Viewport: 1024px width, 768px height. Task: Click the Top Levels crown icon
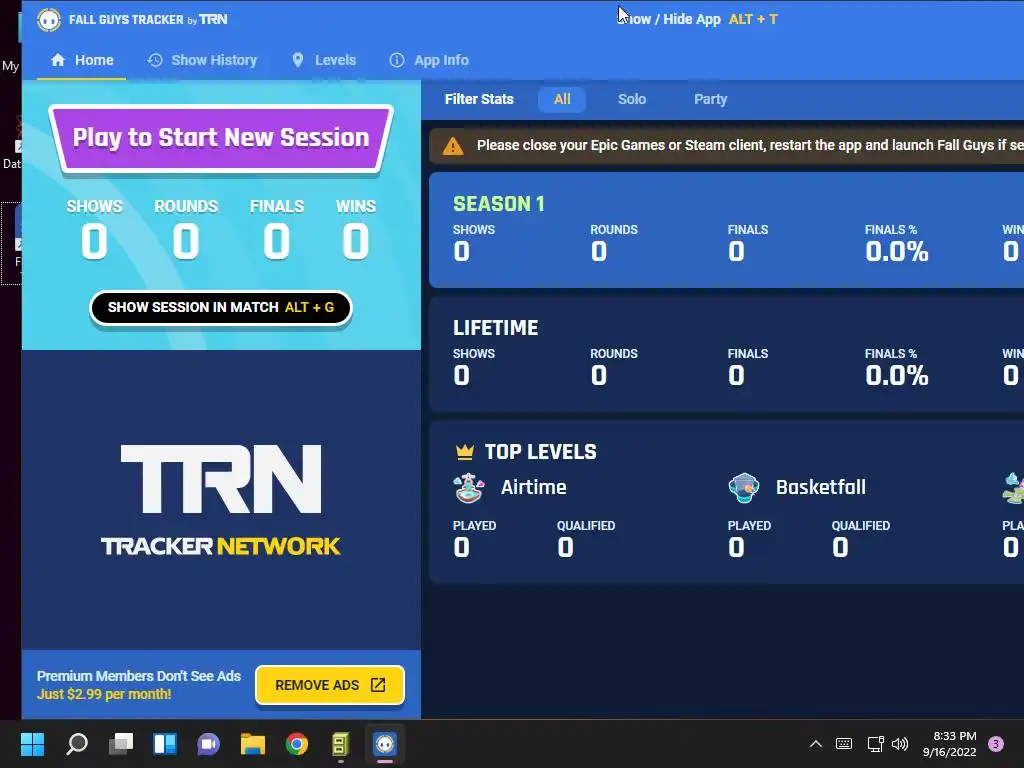point(464,451)
